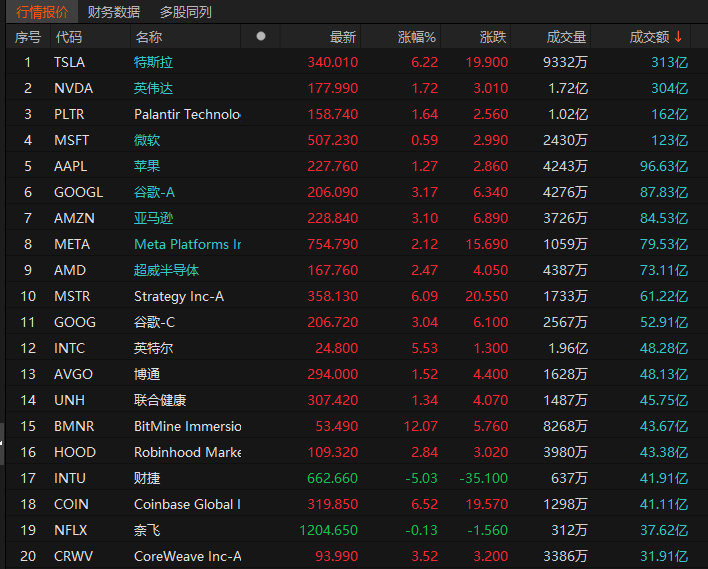The width and height of the screenshot is (708, 569).
Task: Sort by 序号 column header
Action: 28,37
